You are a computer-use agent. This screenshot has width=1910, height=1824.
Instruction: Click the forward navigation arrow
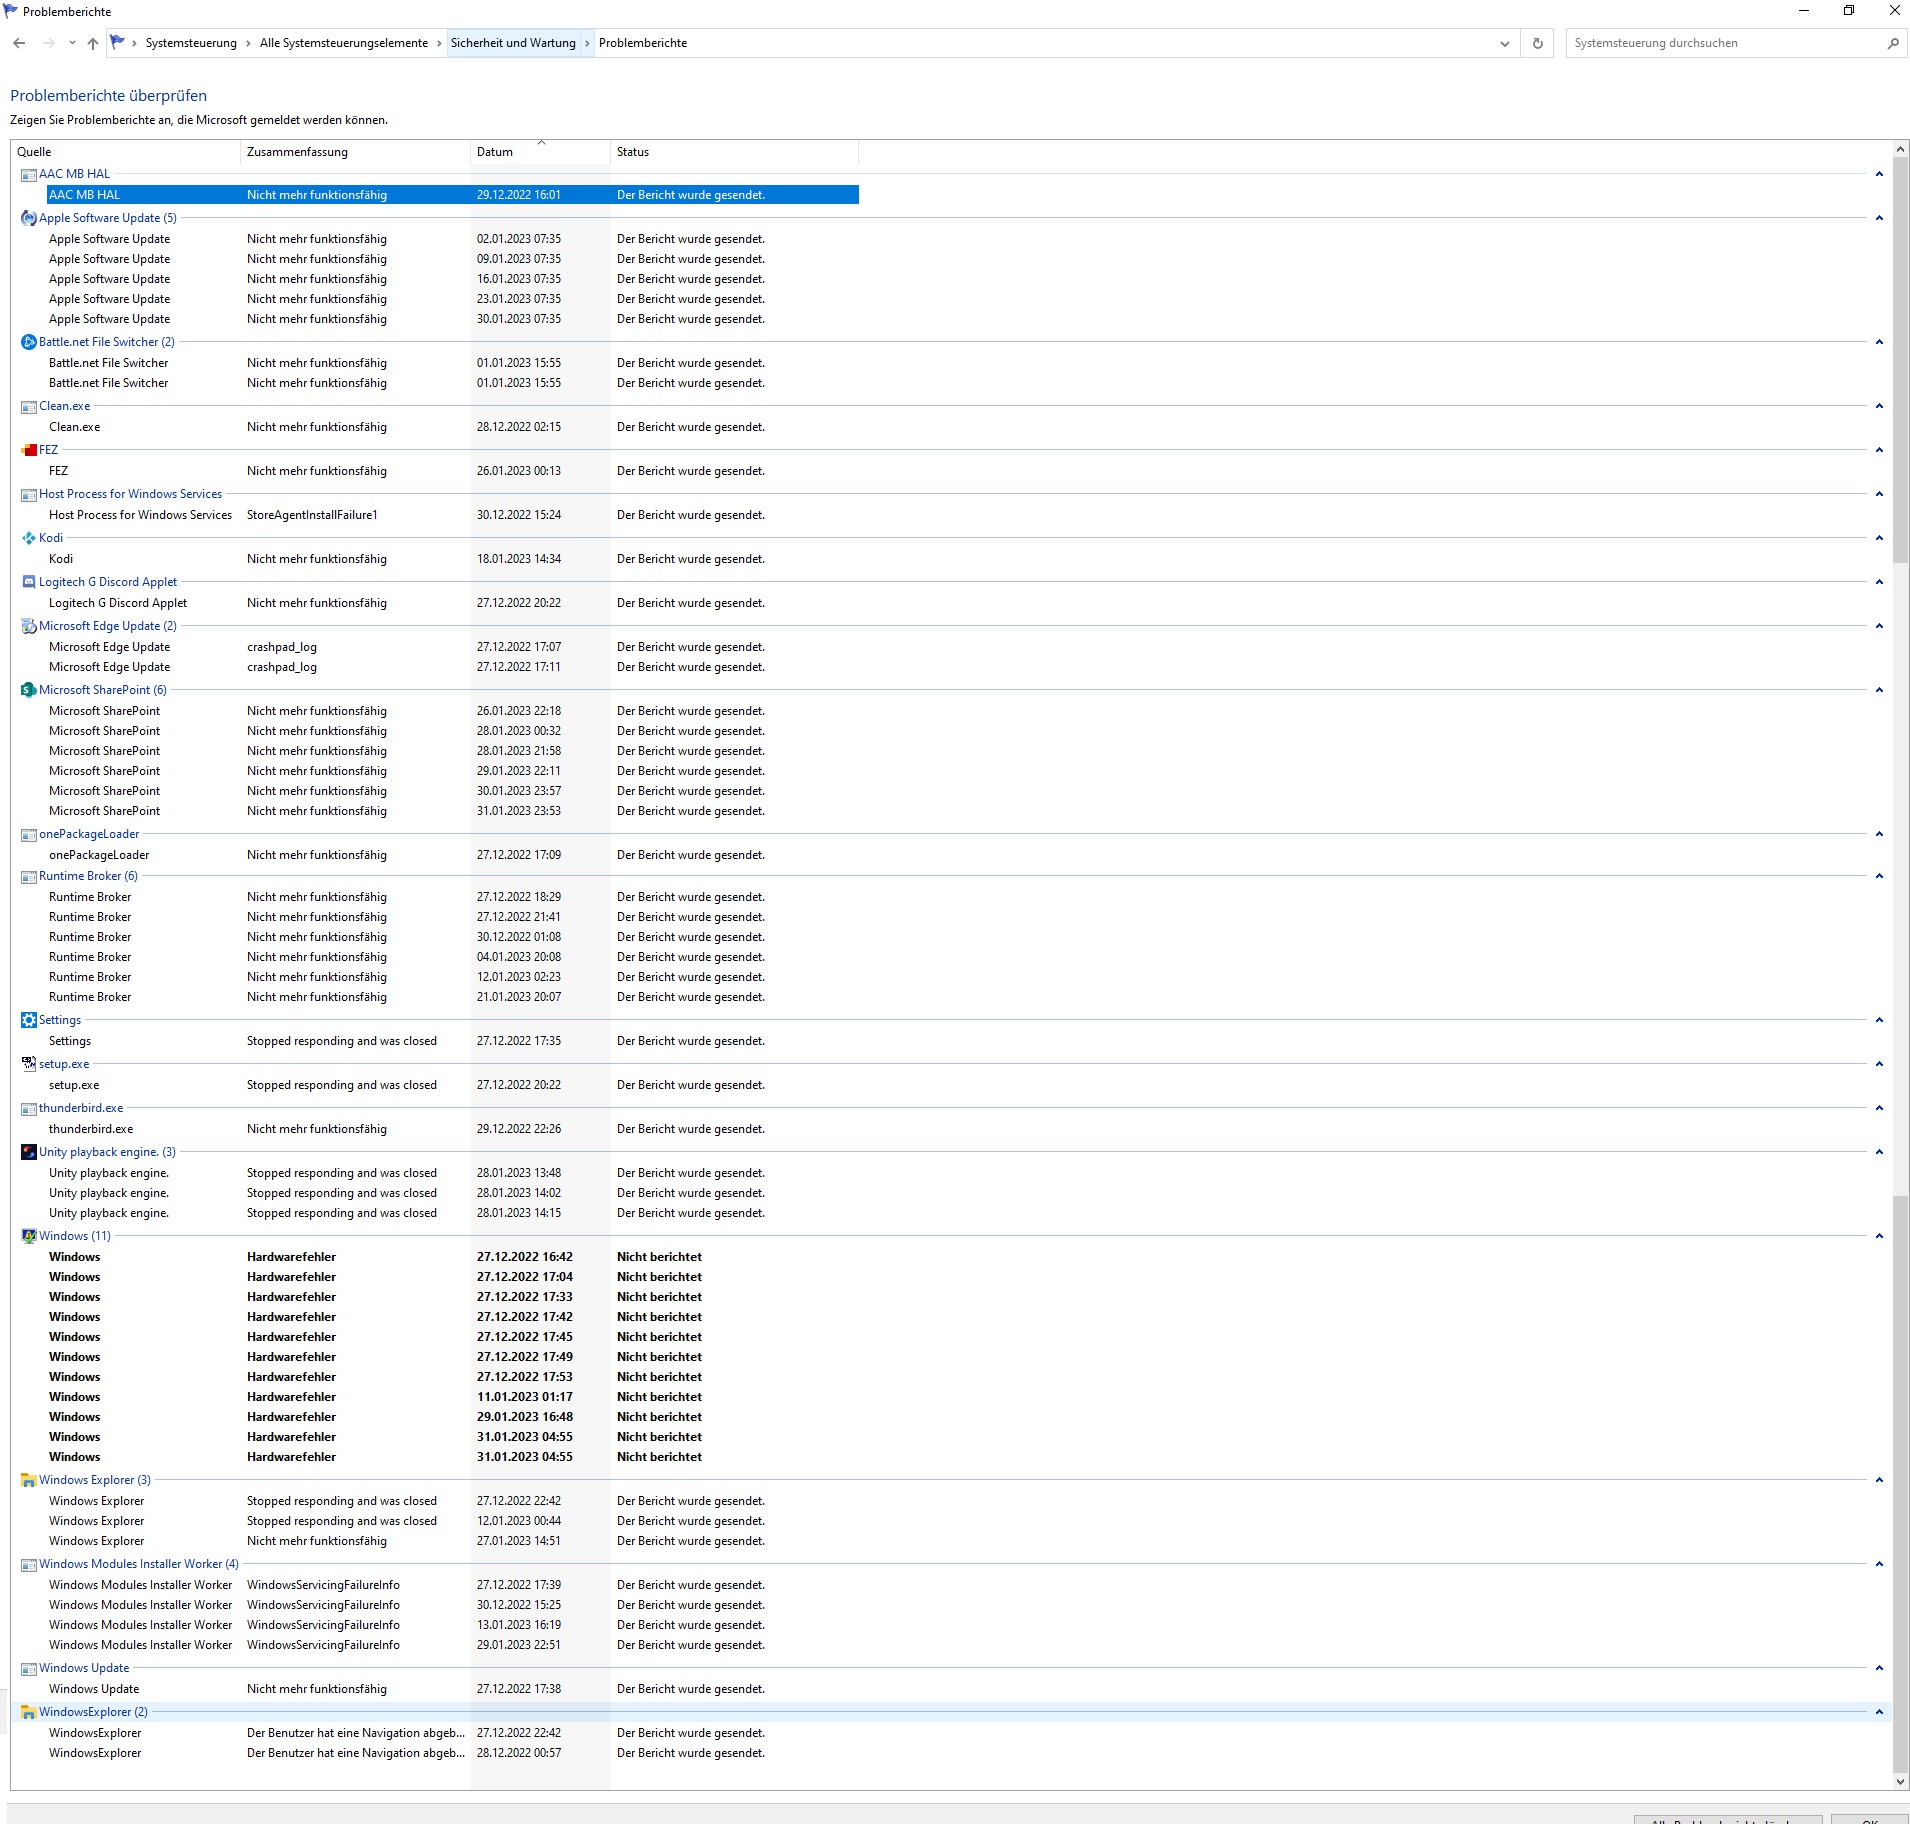coord(48,43)
